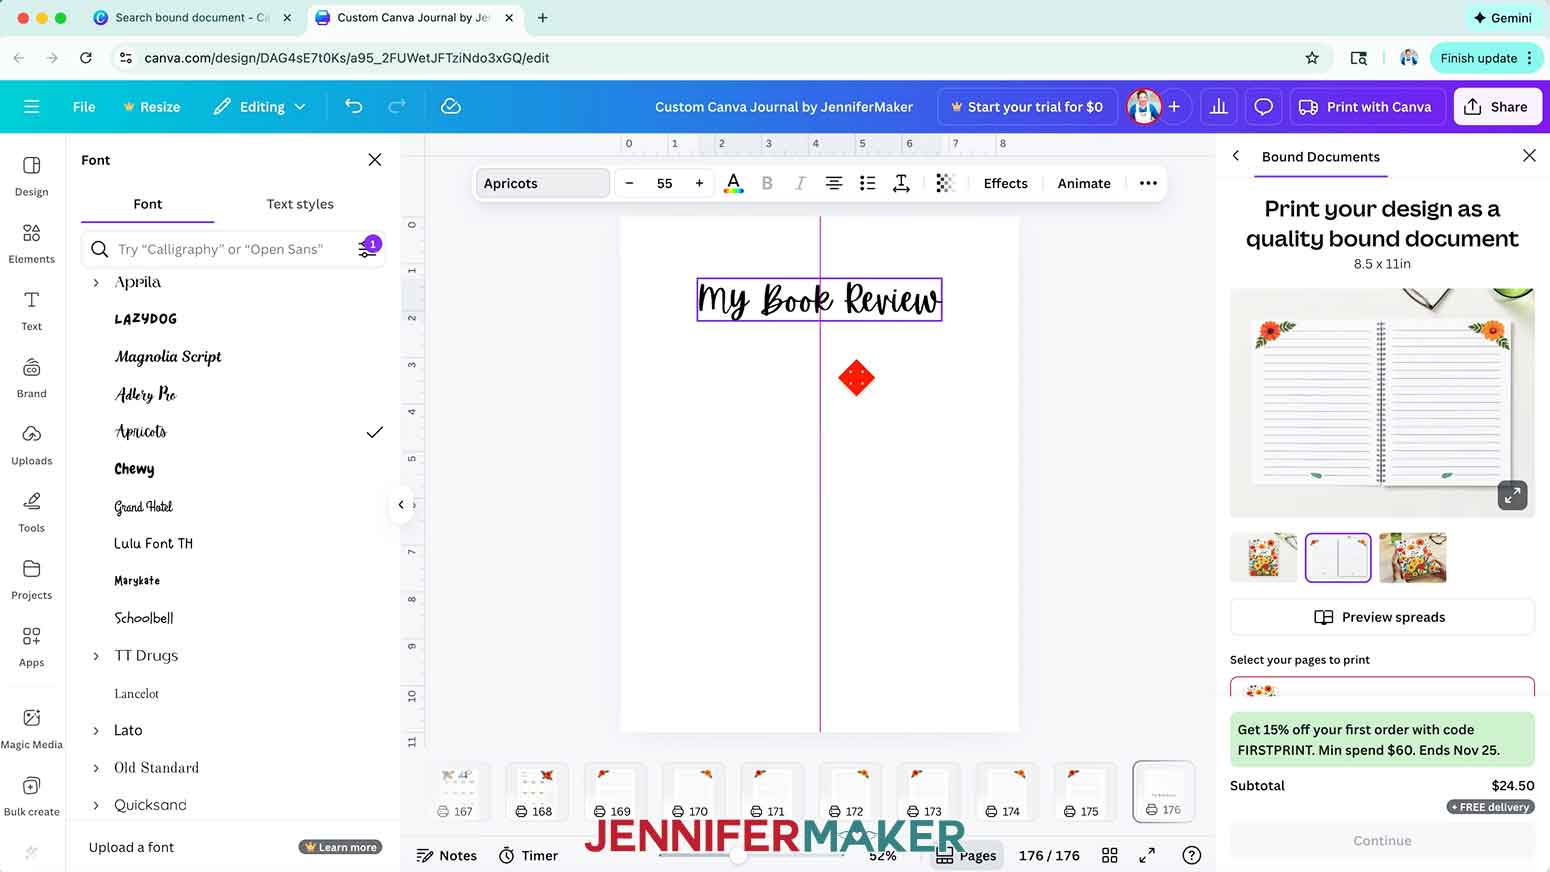1550x872 pixels.
Task: Open the Design panel in sidebar
Action: [31, 175]
